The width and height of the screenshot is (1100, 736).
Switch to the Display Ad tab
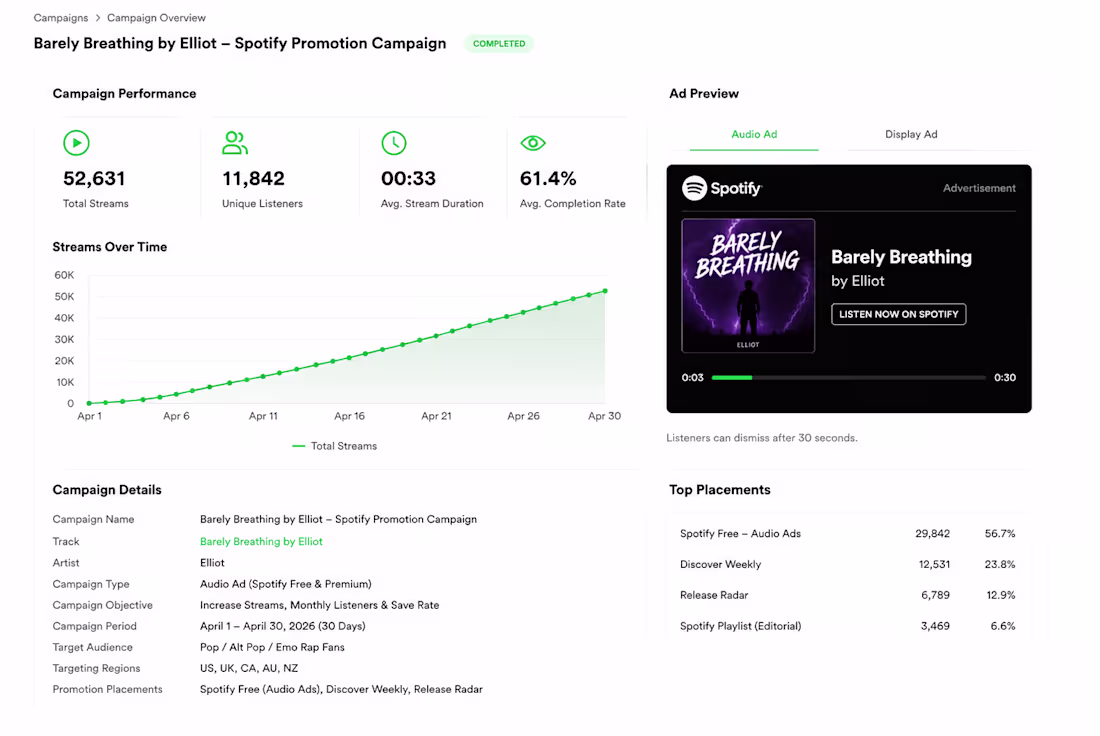tap(911, 134)
